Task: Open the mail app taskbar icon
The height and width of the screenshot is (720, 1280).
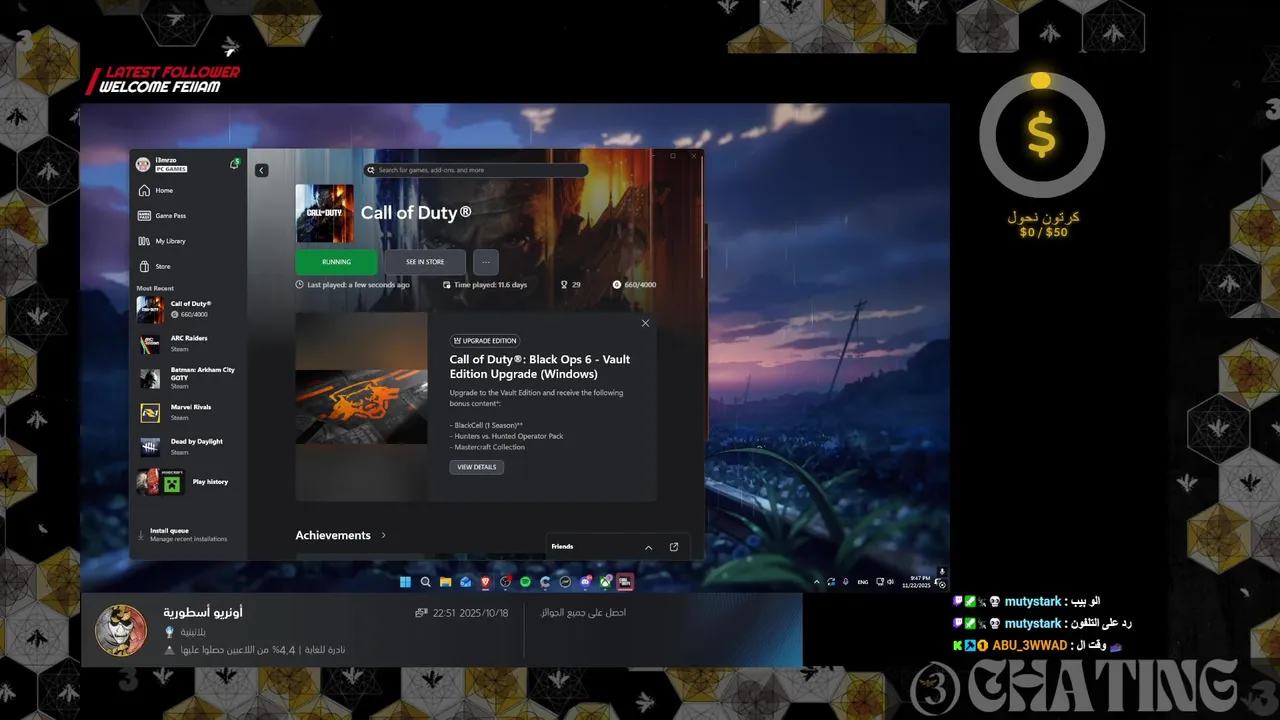Action: 465,581
